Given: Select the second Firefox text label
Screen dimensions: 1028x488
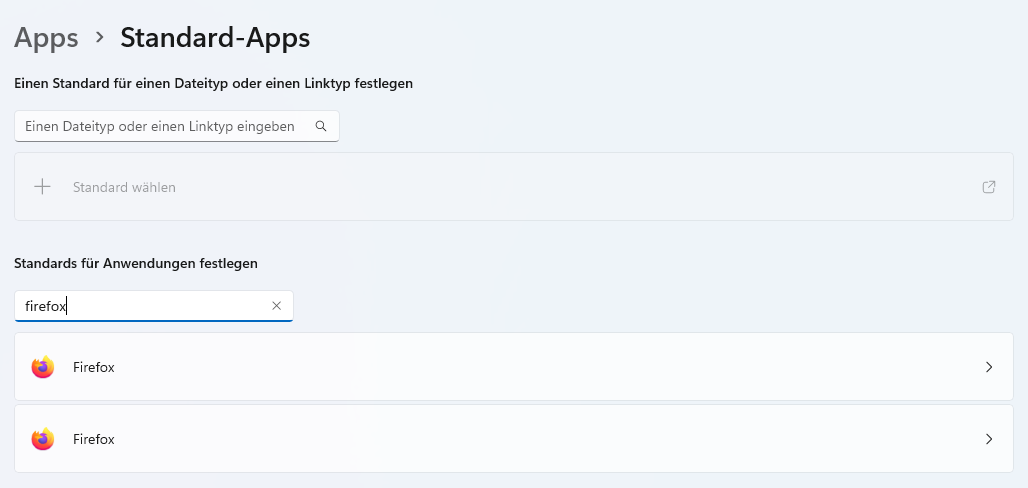Looking at the screenshot, I should (x=94, y=439).
